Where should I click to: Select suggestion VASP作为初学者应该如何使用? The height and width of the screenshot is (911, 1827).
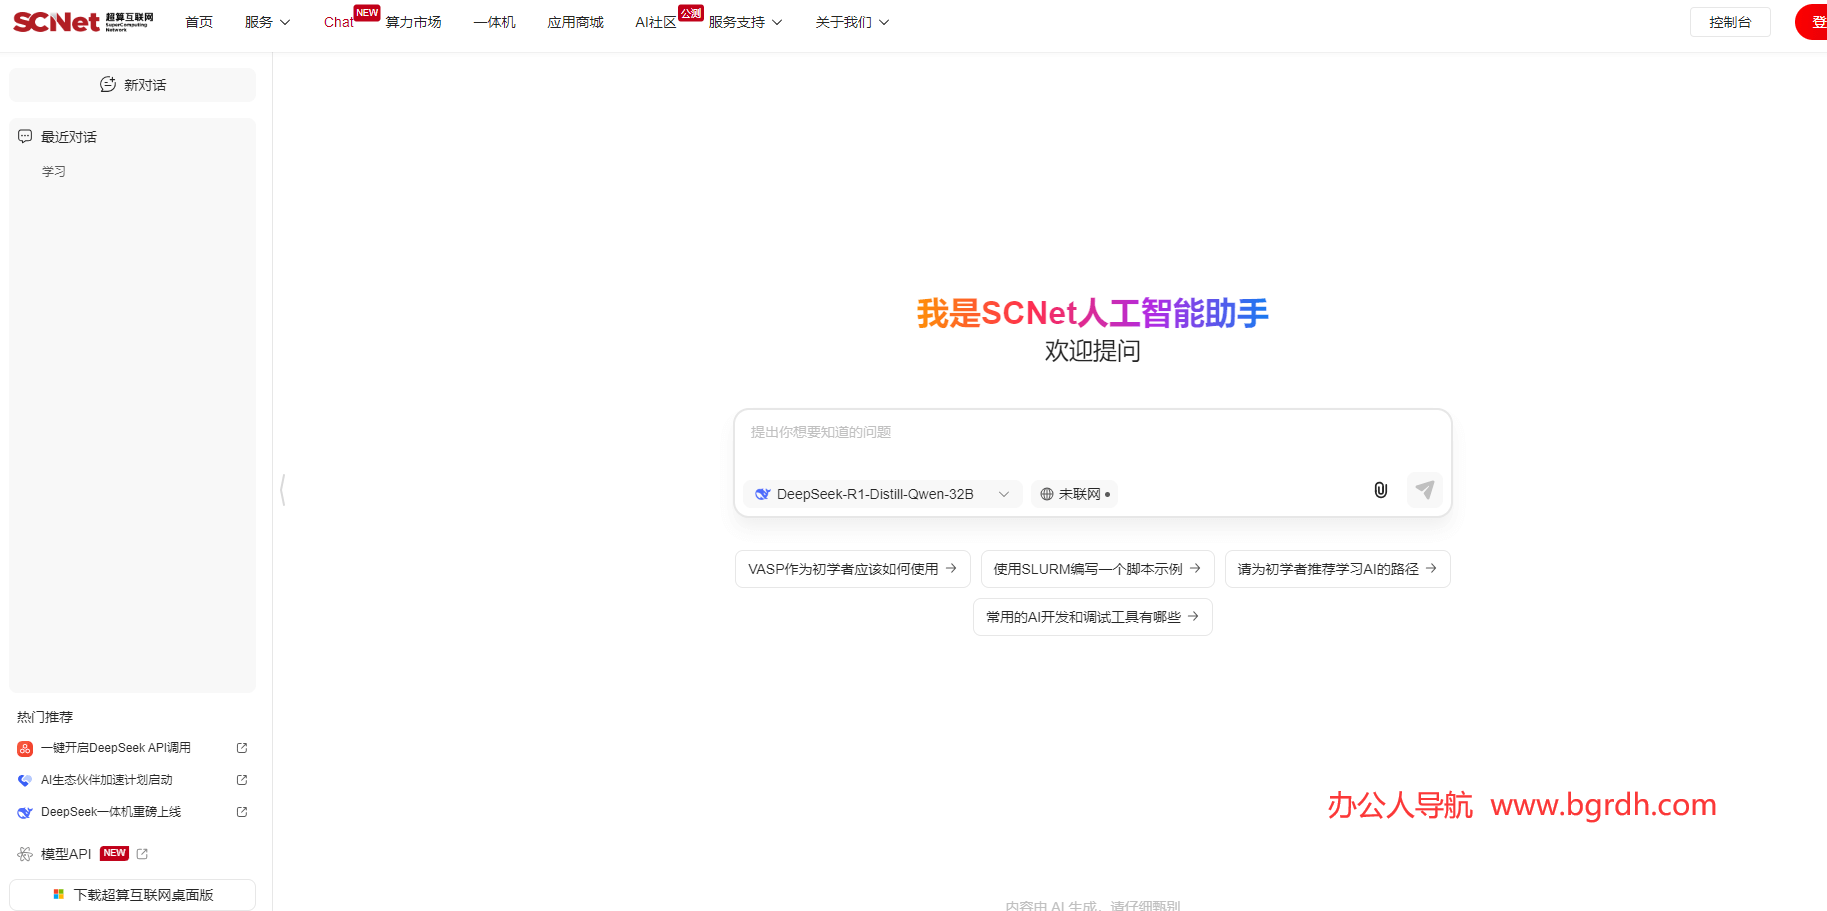[x=852, y=569]
